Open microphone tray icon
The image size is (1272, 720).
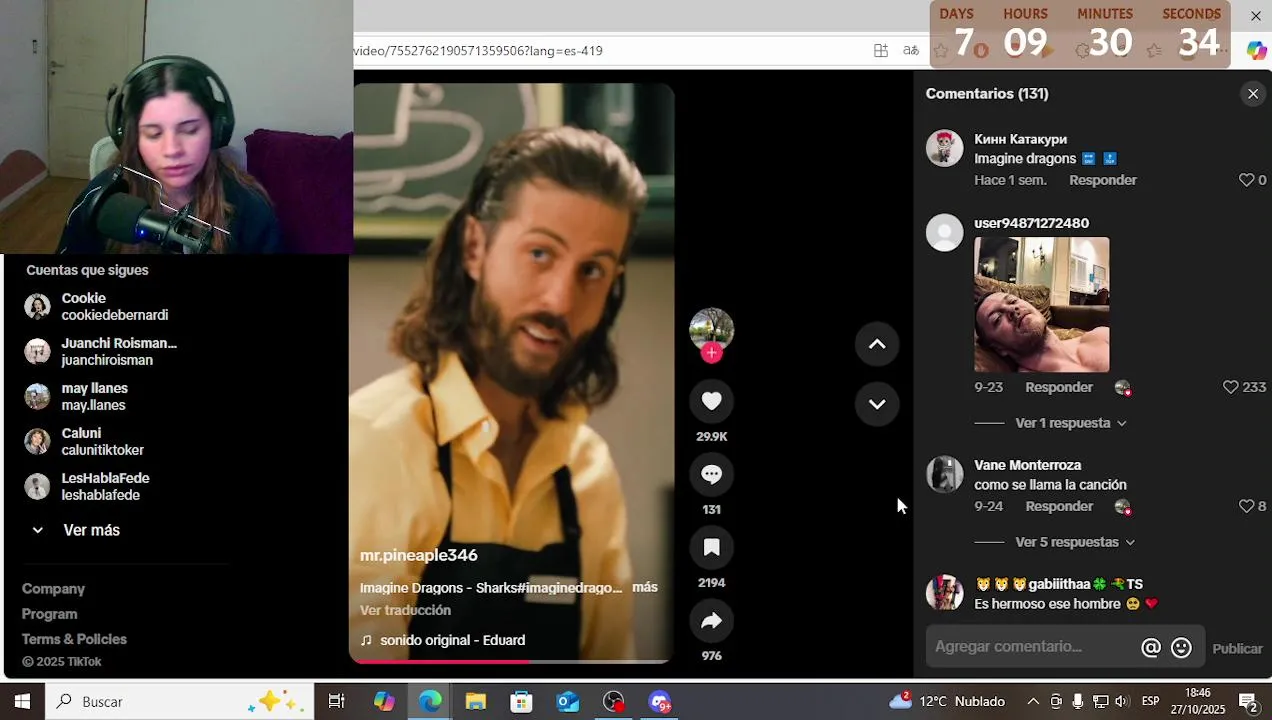[x=1077, y=702]
